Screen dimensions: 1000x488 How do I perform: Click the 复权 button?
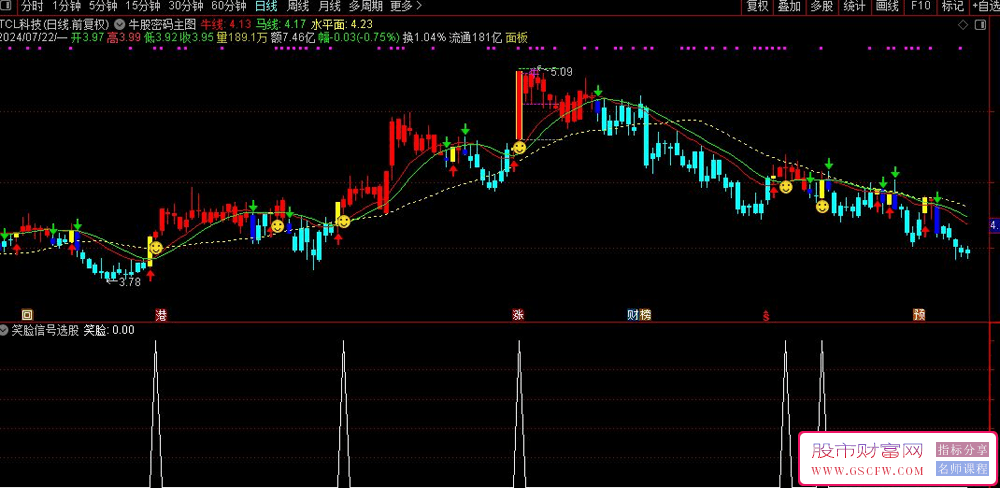click(x=758, y=6)
